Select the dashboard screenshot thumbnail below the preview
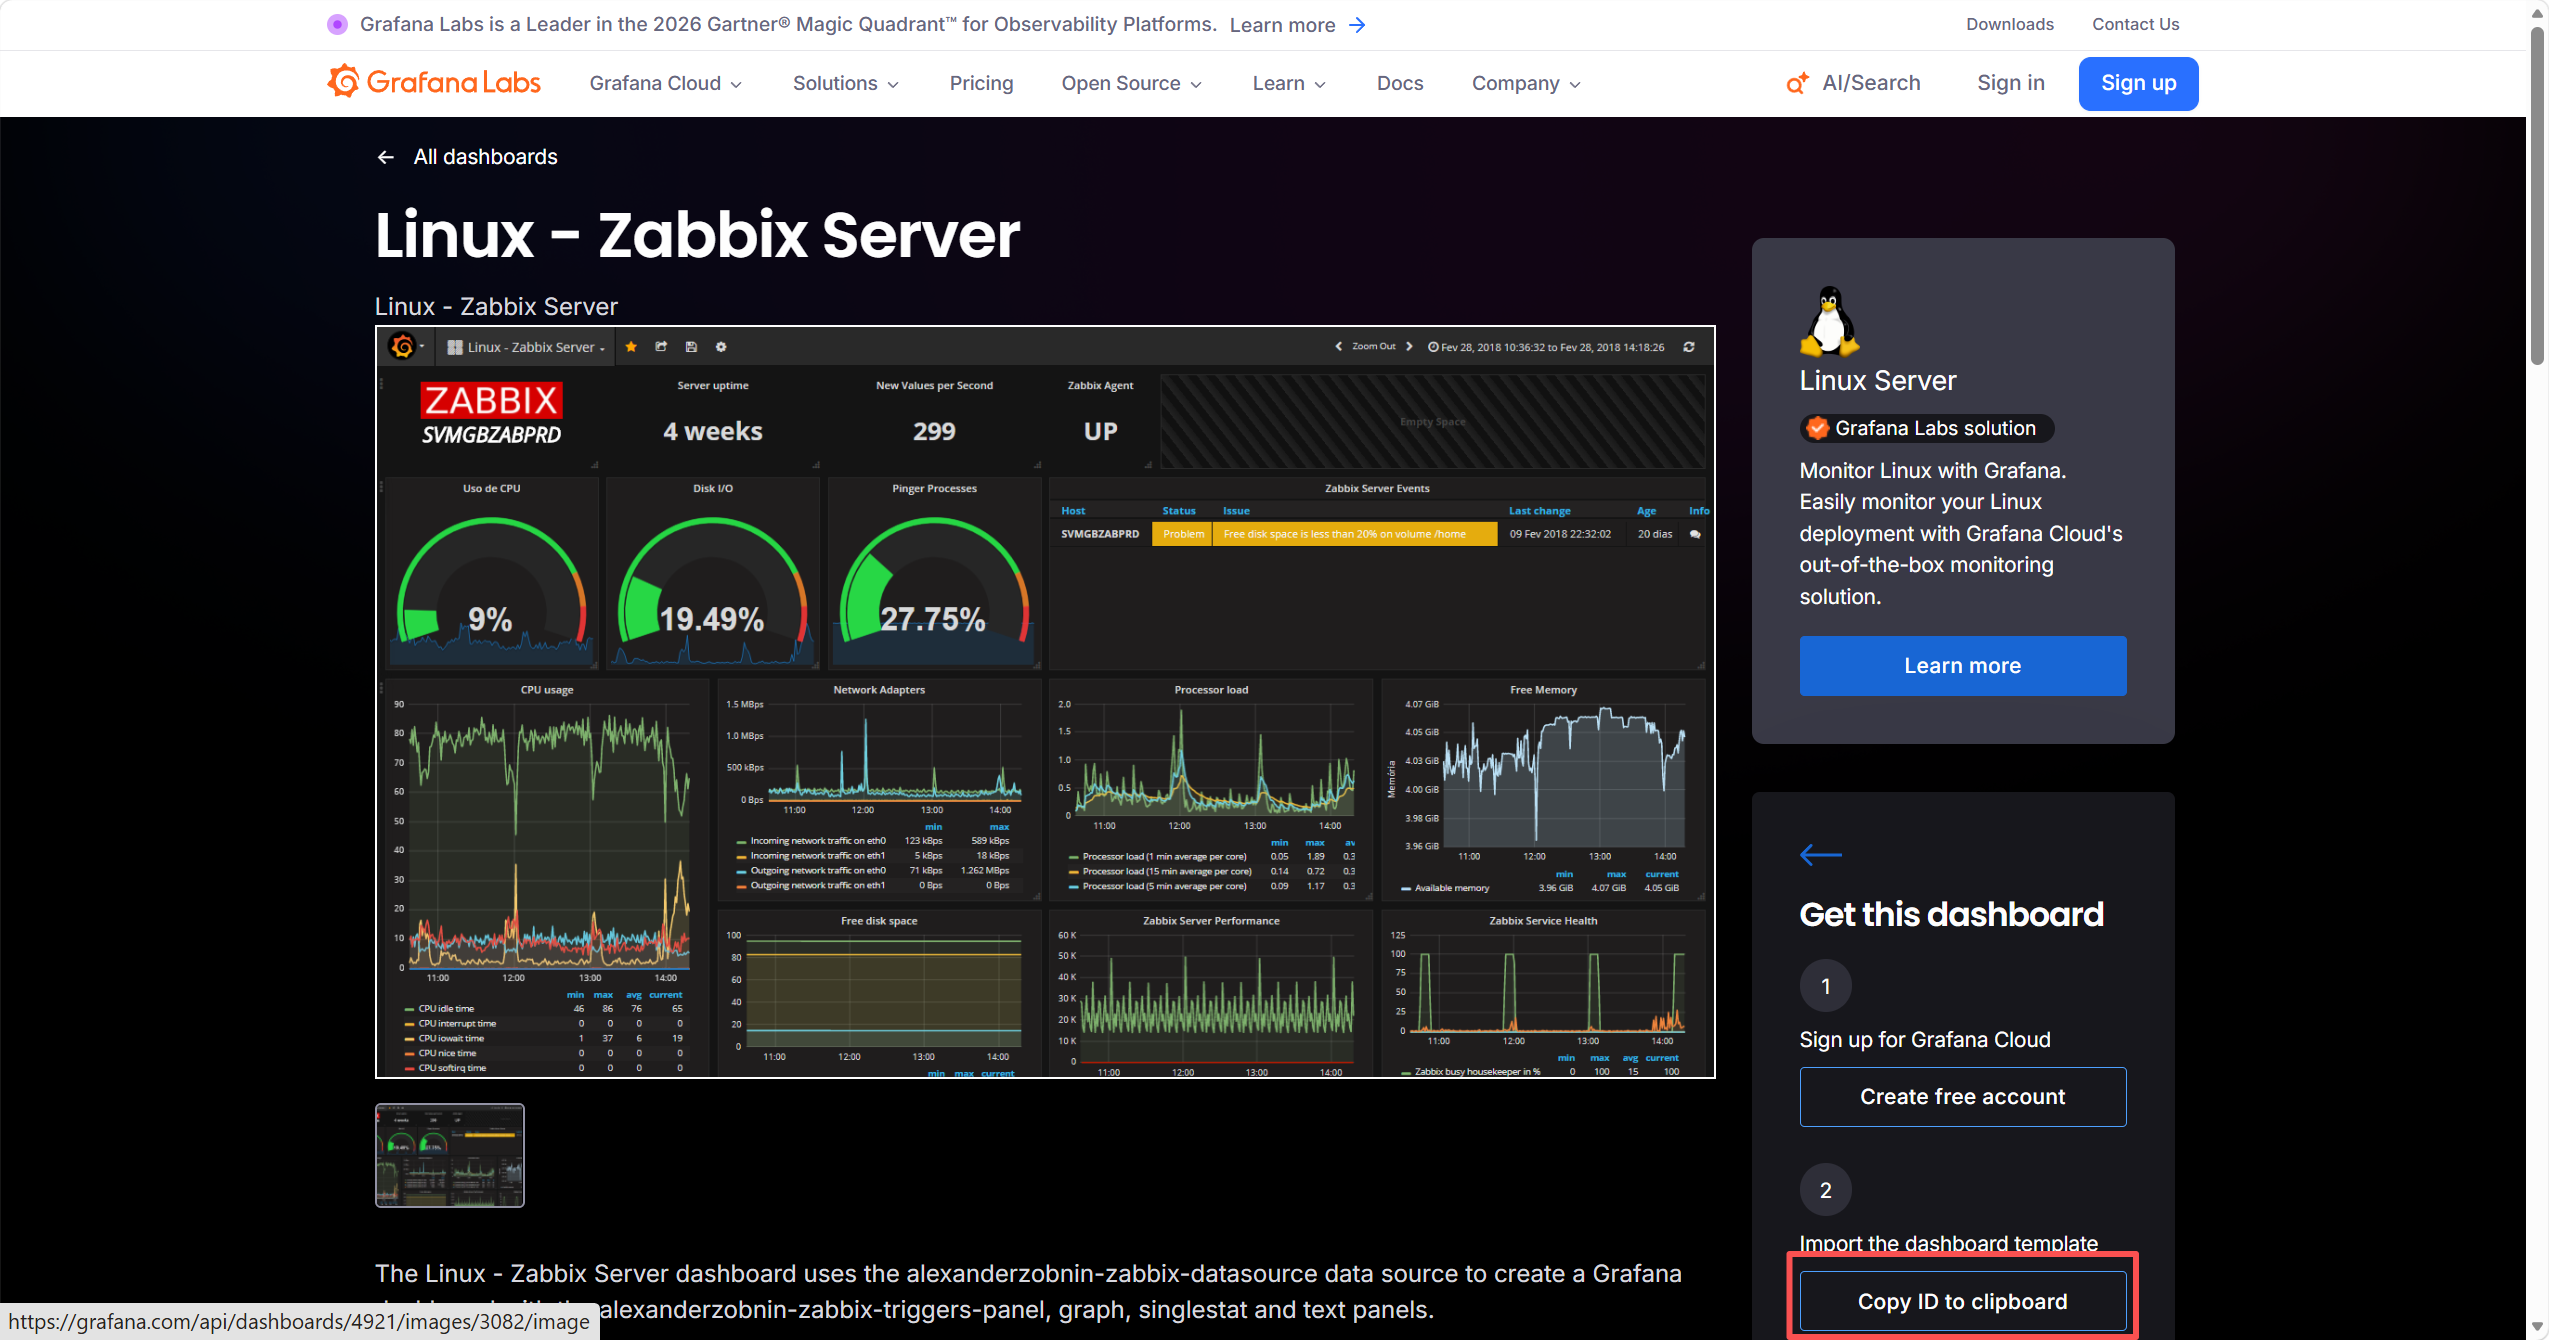Image resolution: width=2549 pixels, height=1340 pixels. (450, 1155)
